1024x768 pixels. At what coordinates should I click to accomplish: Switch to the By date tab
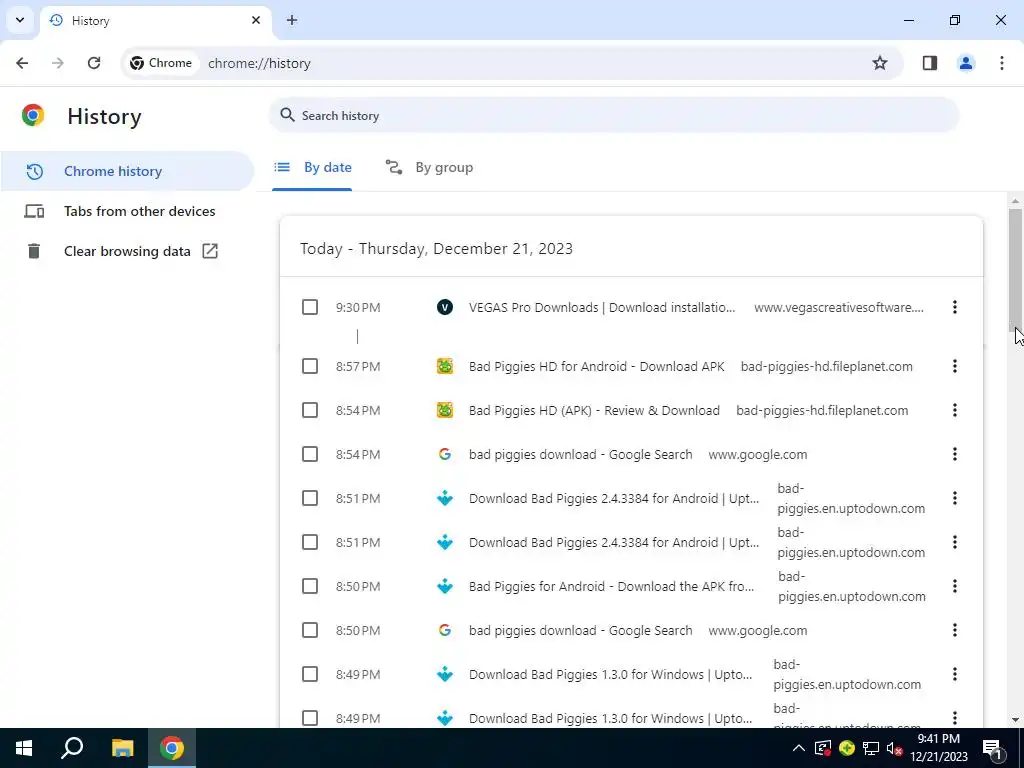coord(312,168)
